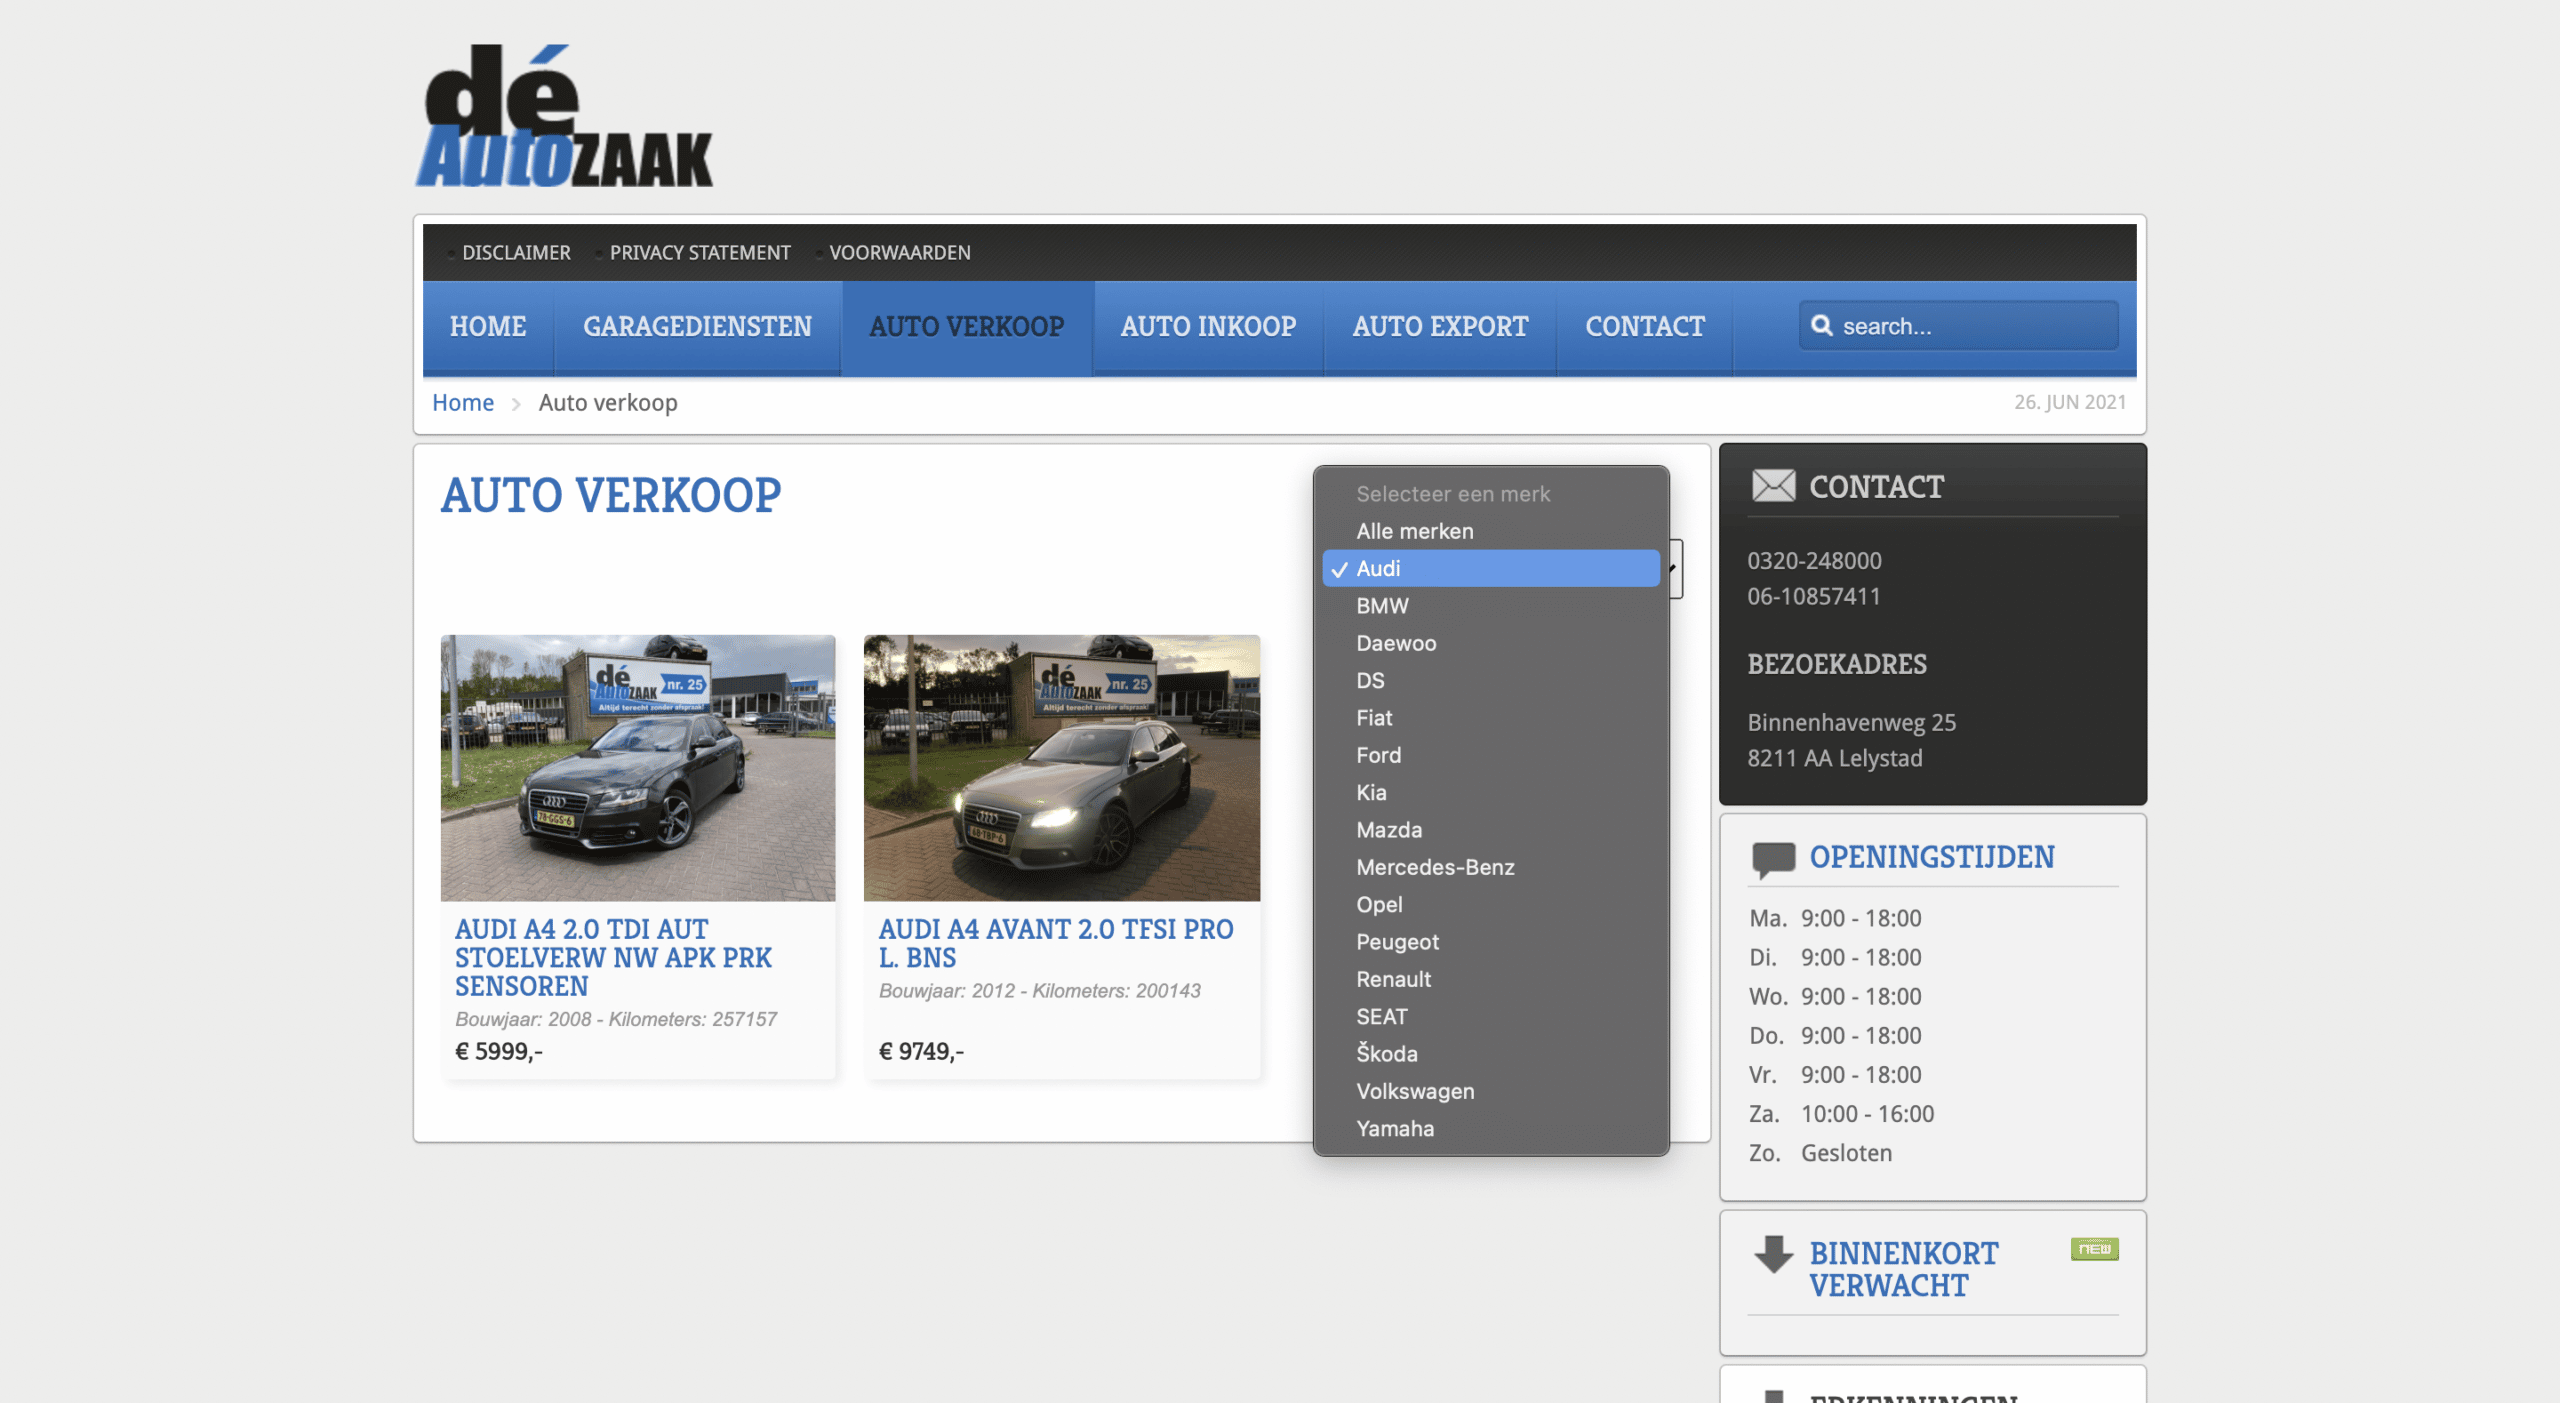Select Alle merken in brand dropdown
The height and width of the screenshot is (1403, 2560).
[x=1491, y=531]
